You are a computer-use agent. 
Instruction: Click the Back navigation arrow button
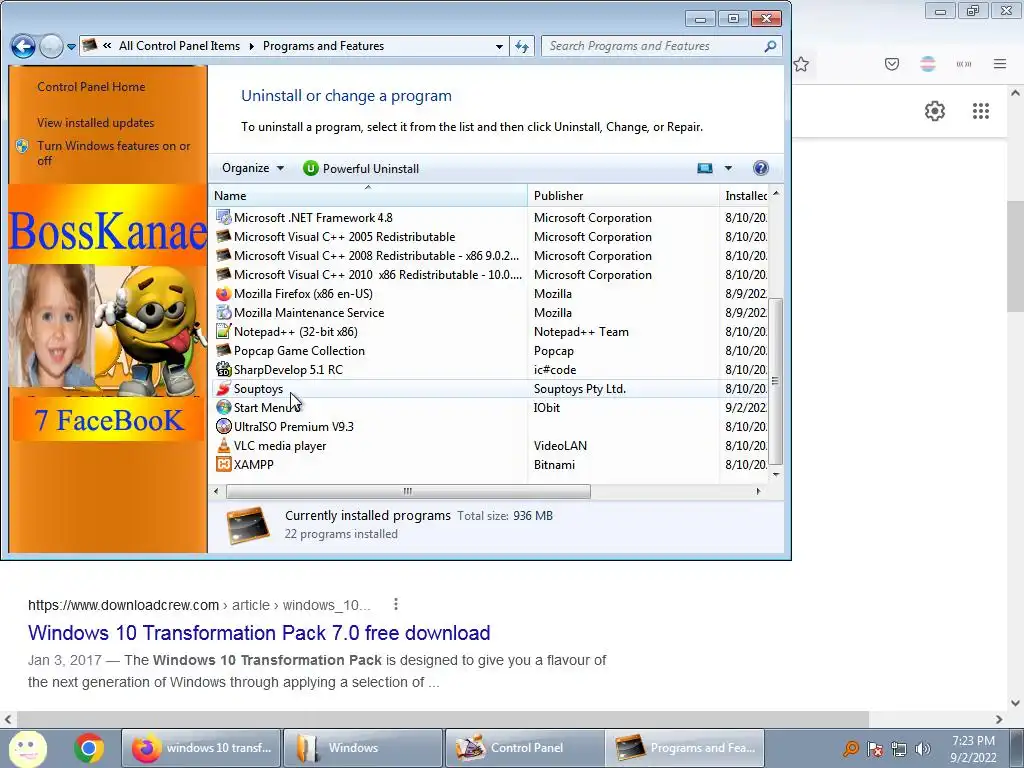point(23,46)
